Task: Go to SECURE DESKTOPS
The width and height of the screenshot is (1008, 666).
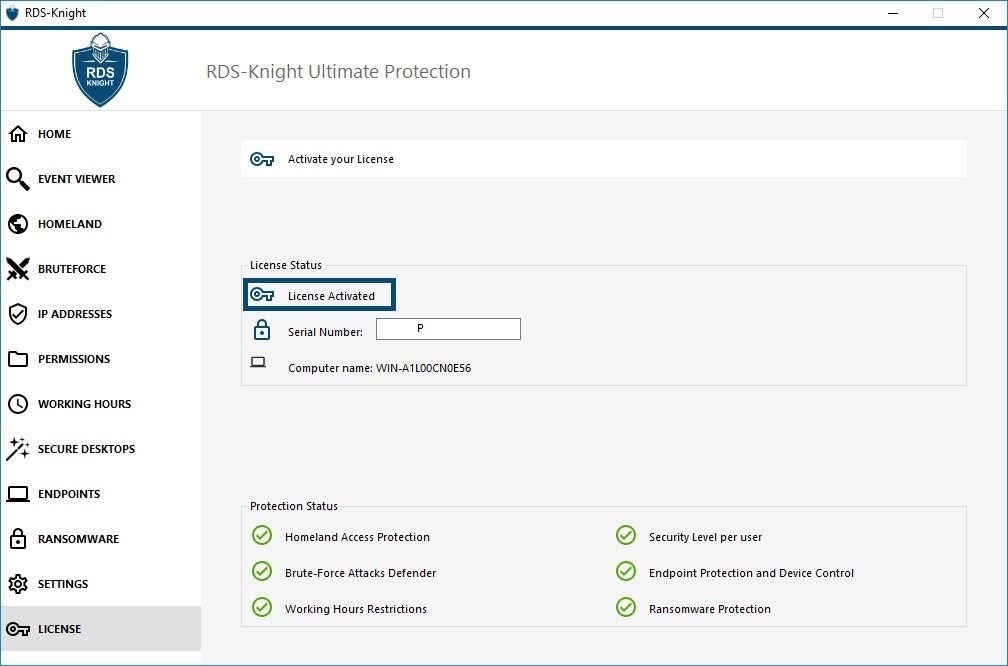Action: click(86, 449)
